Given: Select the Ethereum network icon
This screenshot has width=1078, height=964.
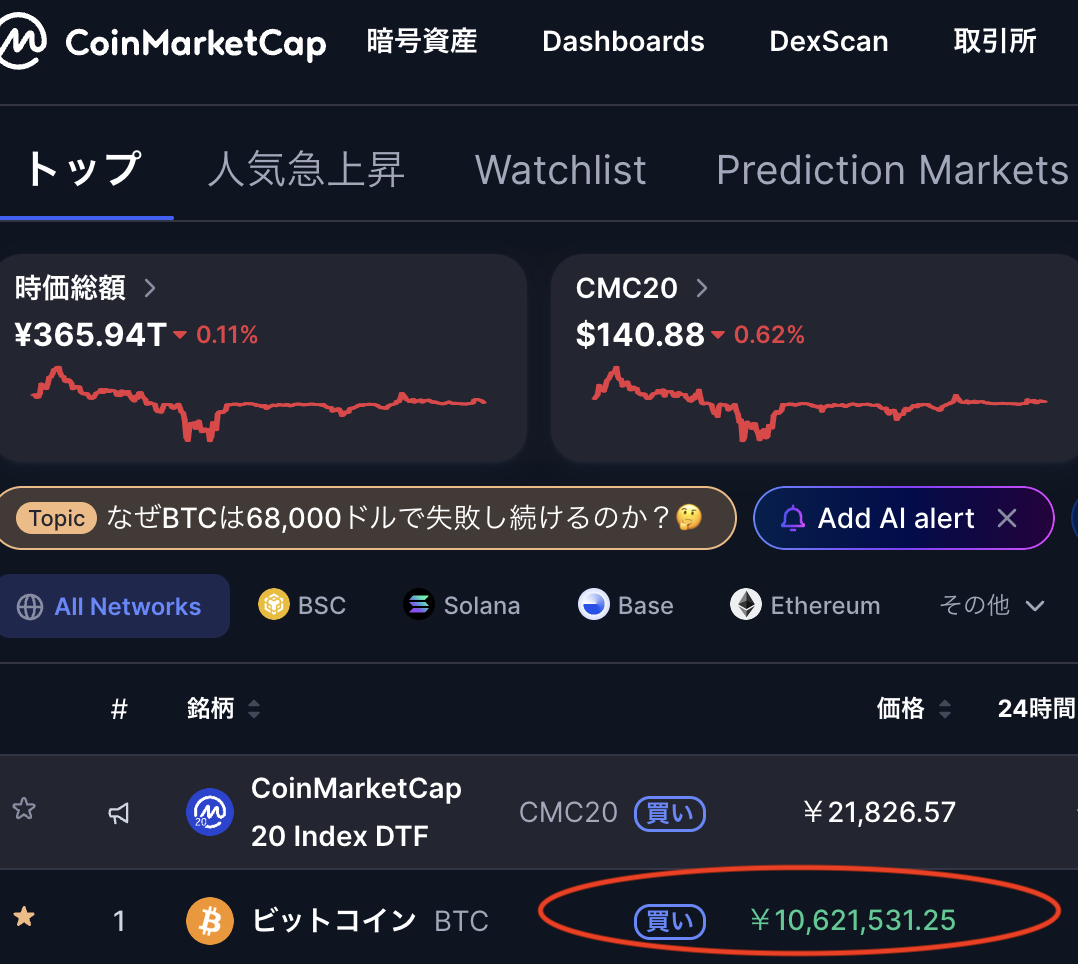Looking at the screenshot, I should pos(746,606).
